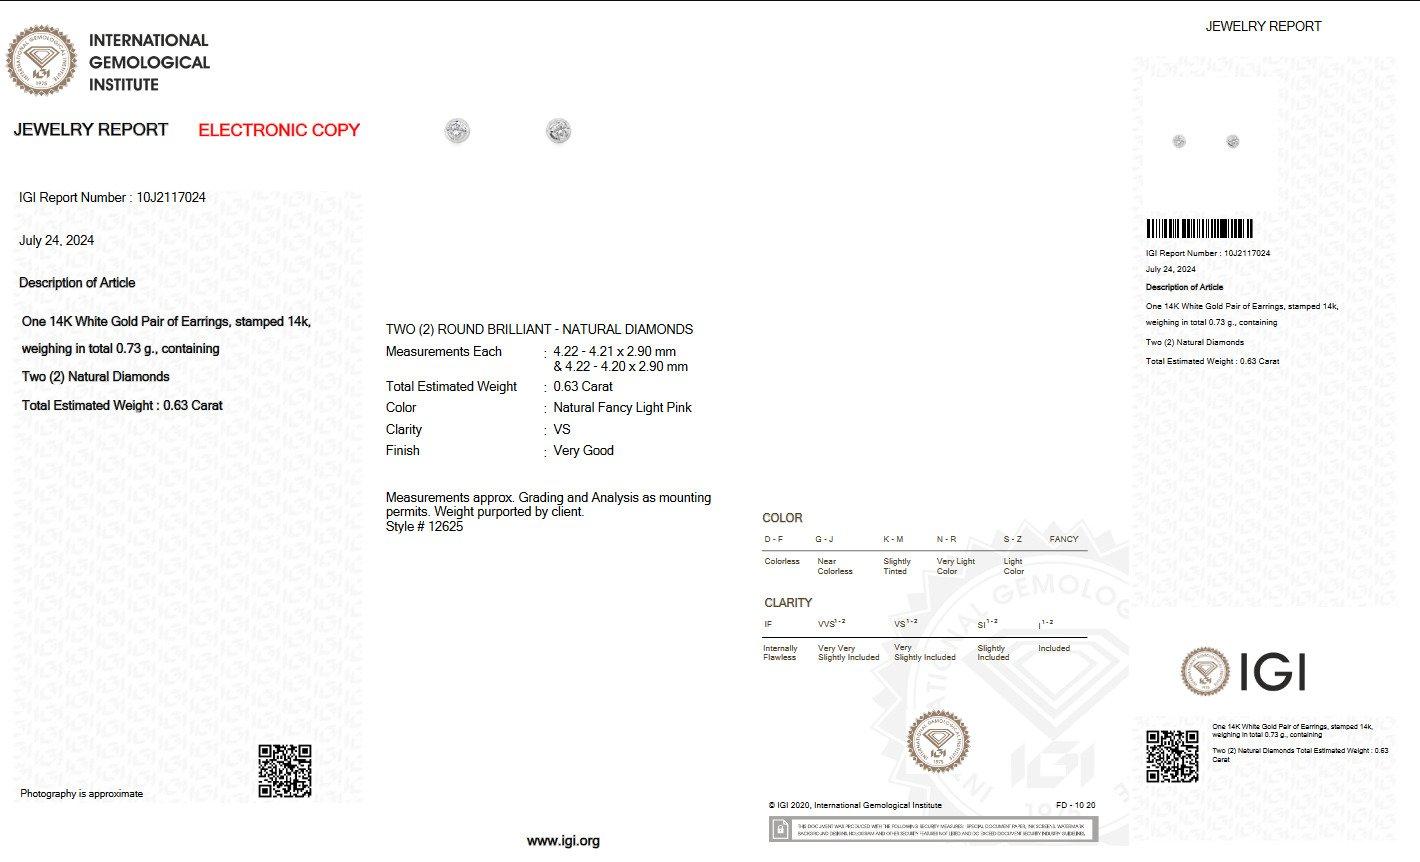The image size is (1420, 862).
Task: Click the large QR code beside Photography note
Action: pyautogui.click(x=285, y=771)
